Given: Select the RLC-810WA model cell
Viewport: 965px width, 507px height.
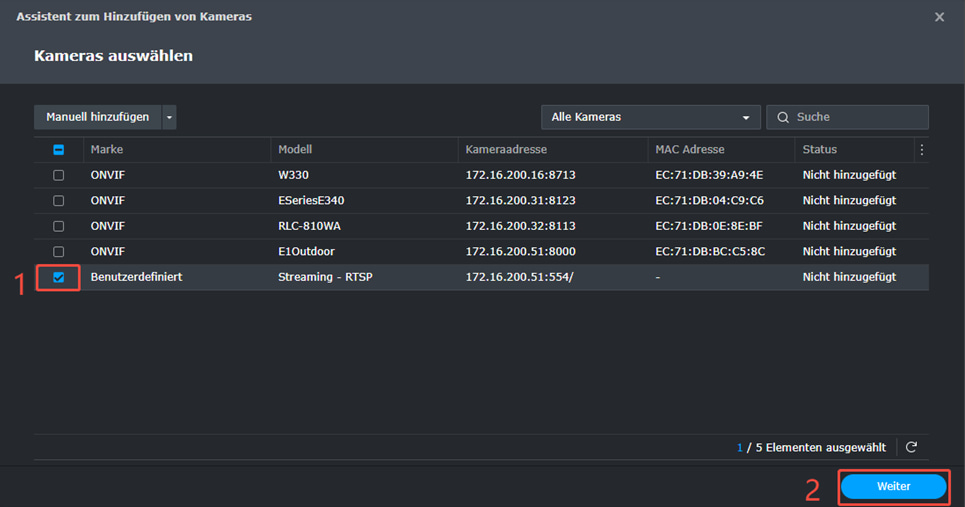Looking at the screenshot, I should (x=310, y=226).
